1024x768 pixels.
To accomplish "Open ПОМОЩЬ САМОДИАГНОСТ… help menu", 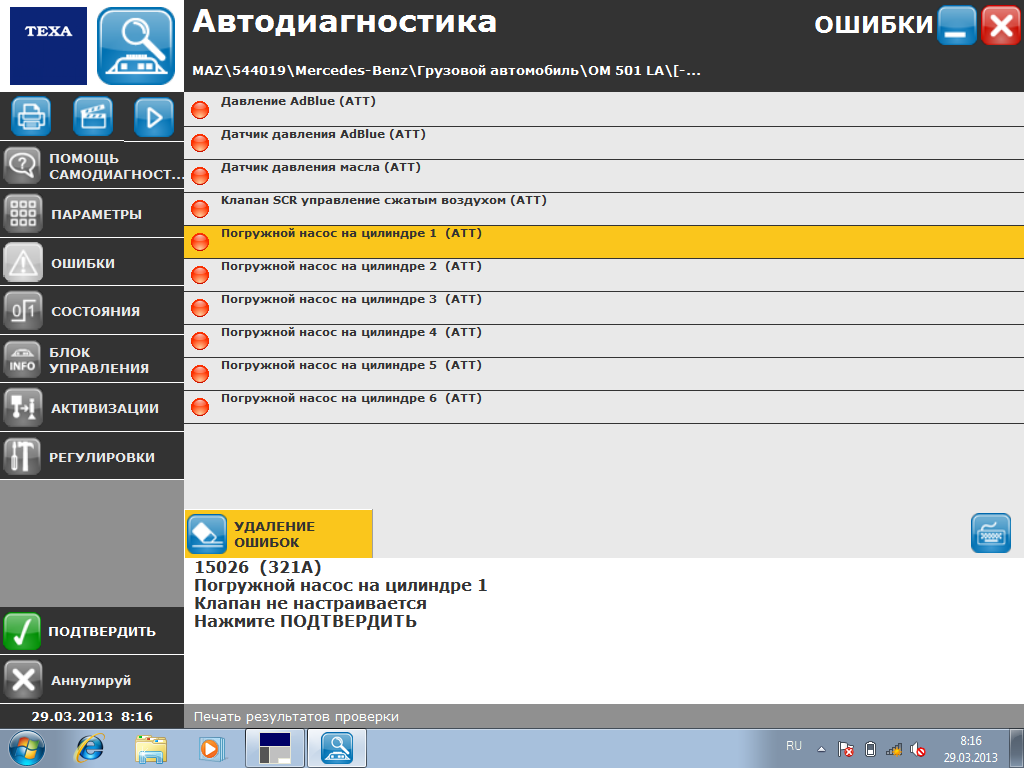I will tap(92, 166).
